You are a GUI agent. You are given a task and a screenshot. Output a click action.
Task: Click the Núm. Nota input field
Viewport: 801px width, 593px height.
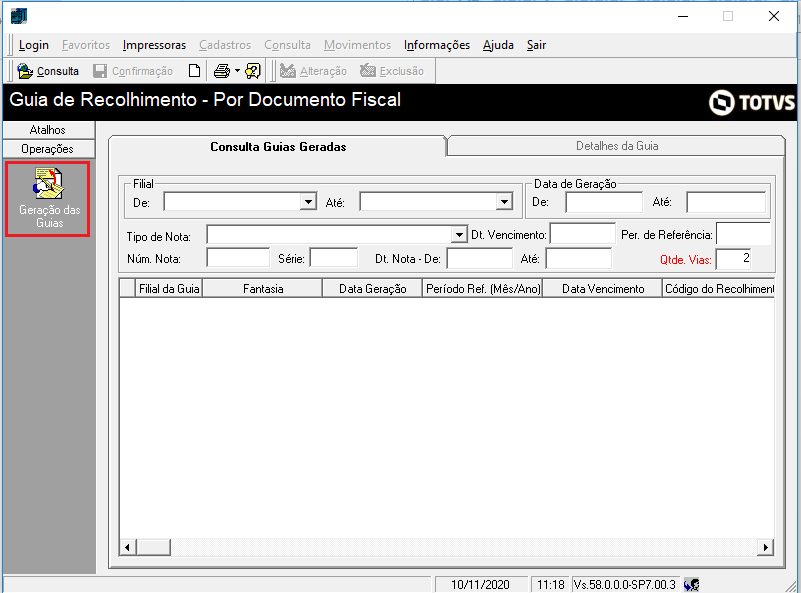[x=238, y=257]
